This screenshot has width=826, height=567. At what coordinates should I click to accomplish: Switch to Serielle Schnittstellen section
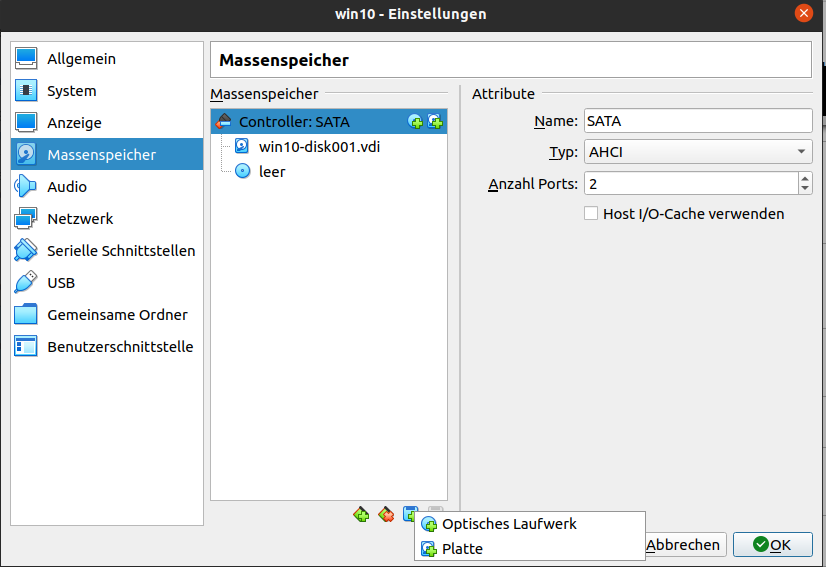[x=121, y=251]
